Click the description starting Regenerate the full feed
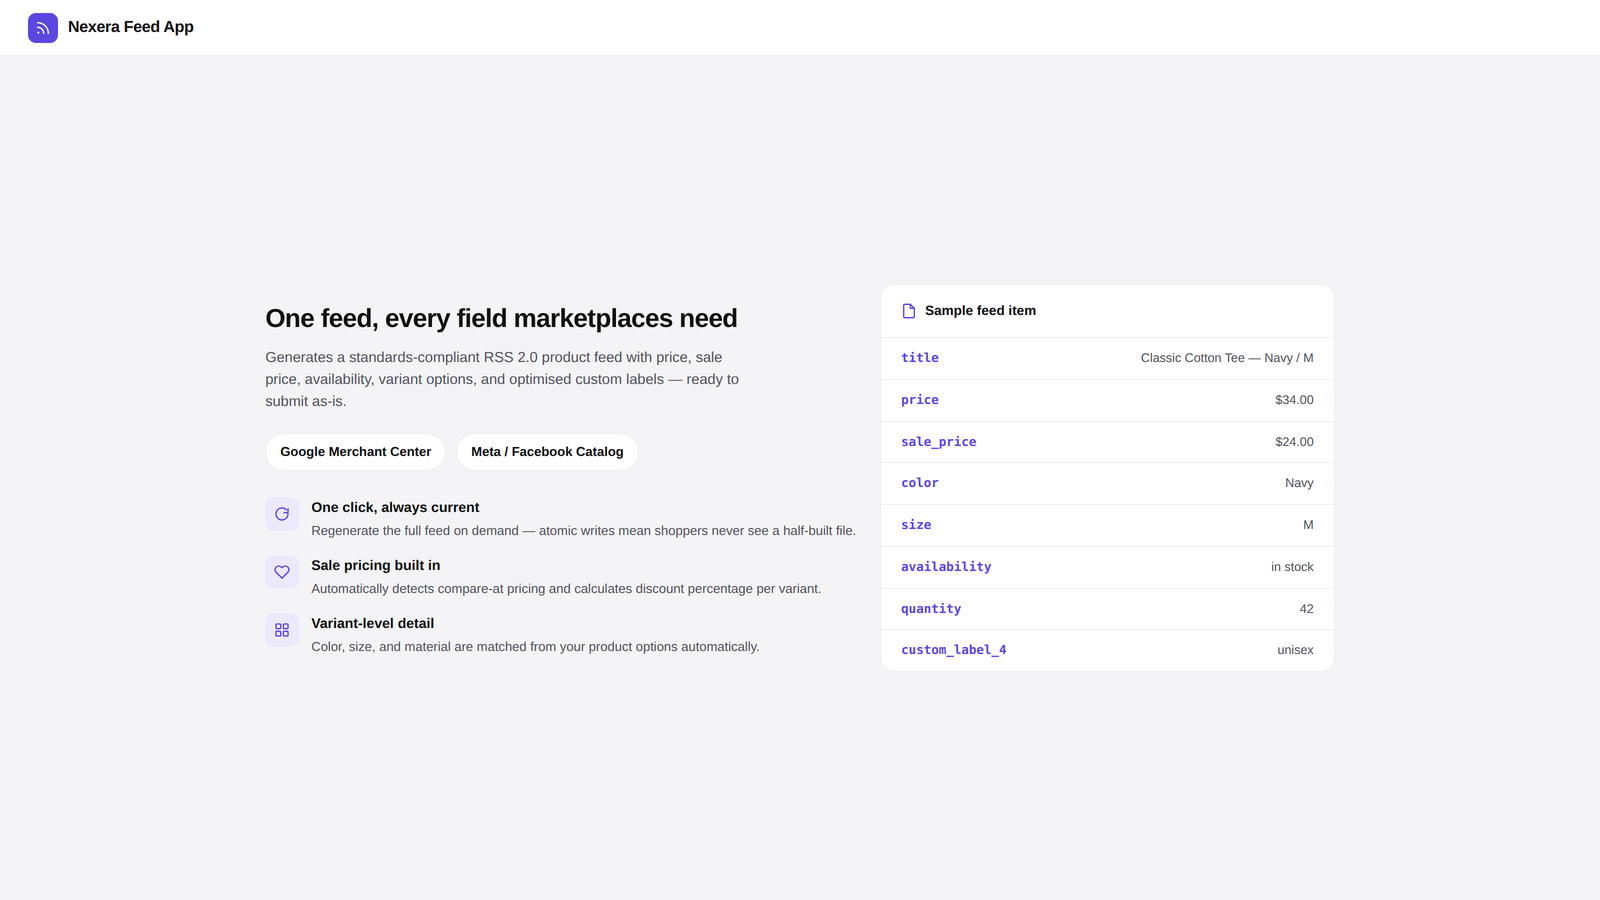Image resolution: width=1600 pixels, height=900 pixels. (x=583, y=531)
